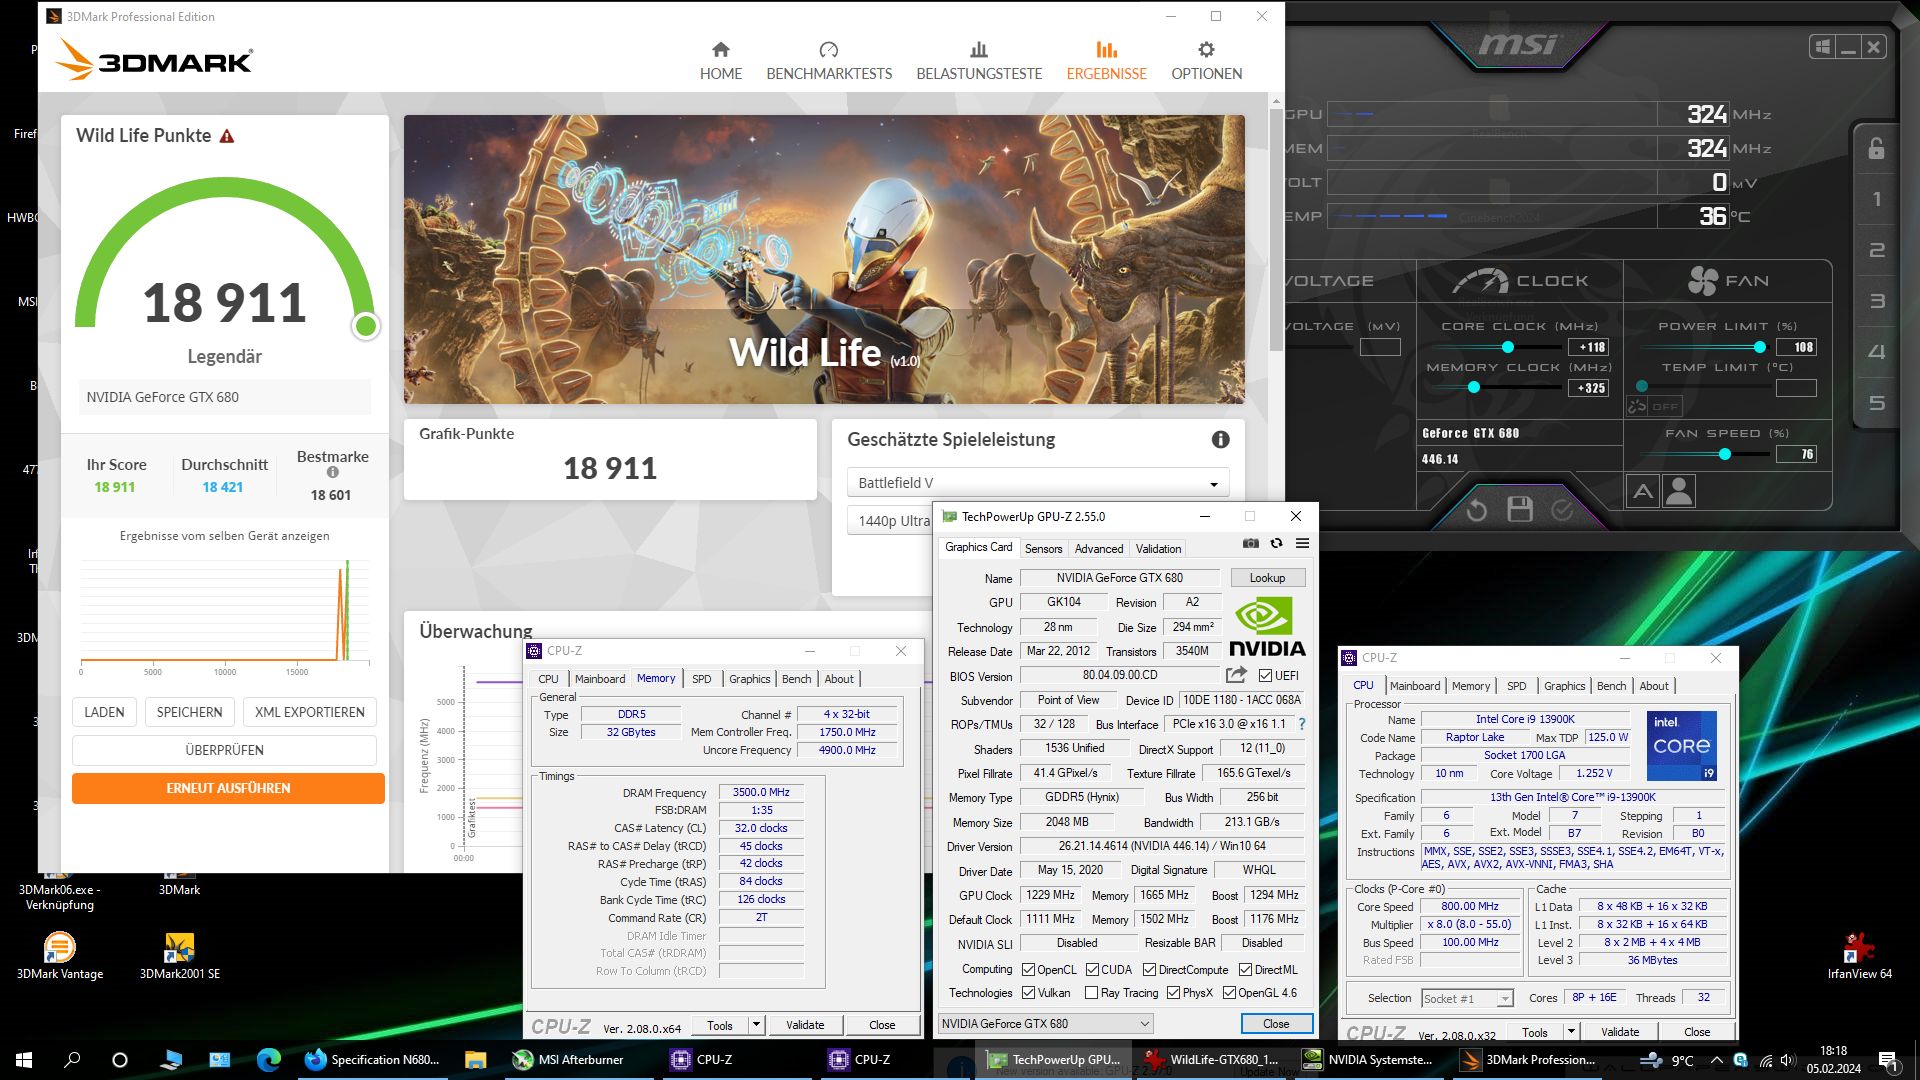Screen dimensions: 1920x1080
Task: Go to BENCHMARKTESTS in 3DMark
Action: click(x=829, y=61)
